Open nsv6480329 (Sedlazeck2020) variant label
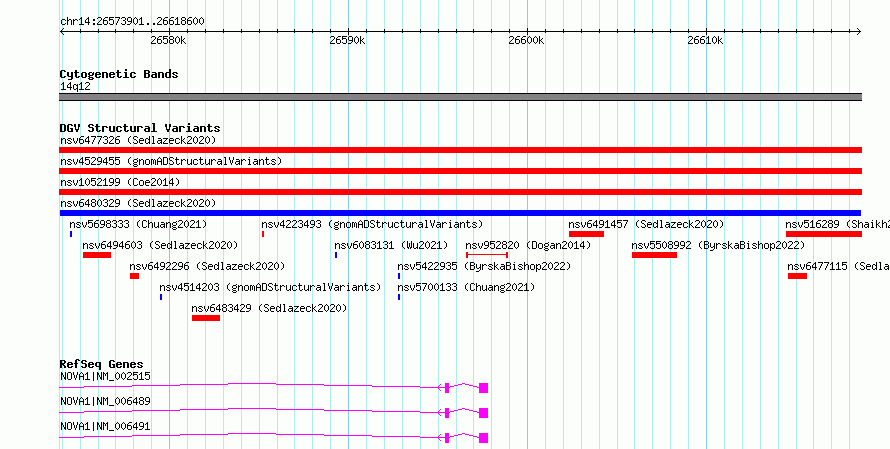The width and height of the screenshot is (890, 449). pos(138,203)
